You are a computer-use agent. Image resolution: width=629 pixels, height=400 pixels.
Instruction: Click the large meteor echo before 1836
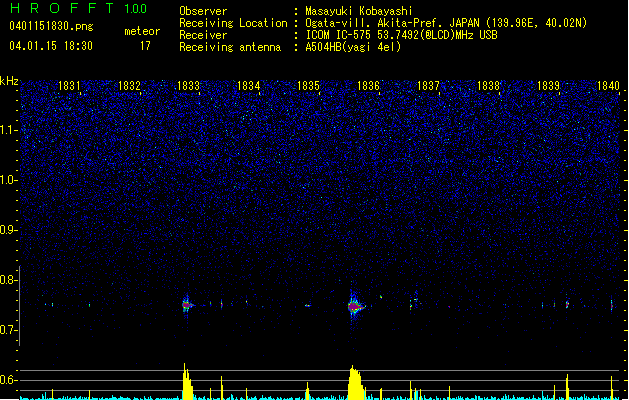click(354, 307)
